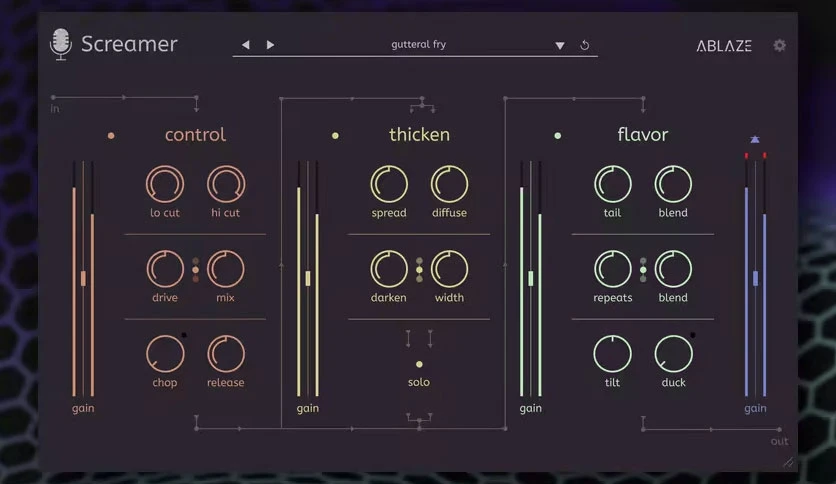Screen dimensions: 836x484
Task: Select the mode dots between repeats and blend
Action: [643, 270]
